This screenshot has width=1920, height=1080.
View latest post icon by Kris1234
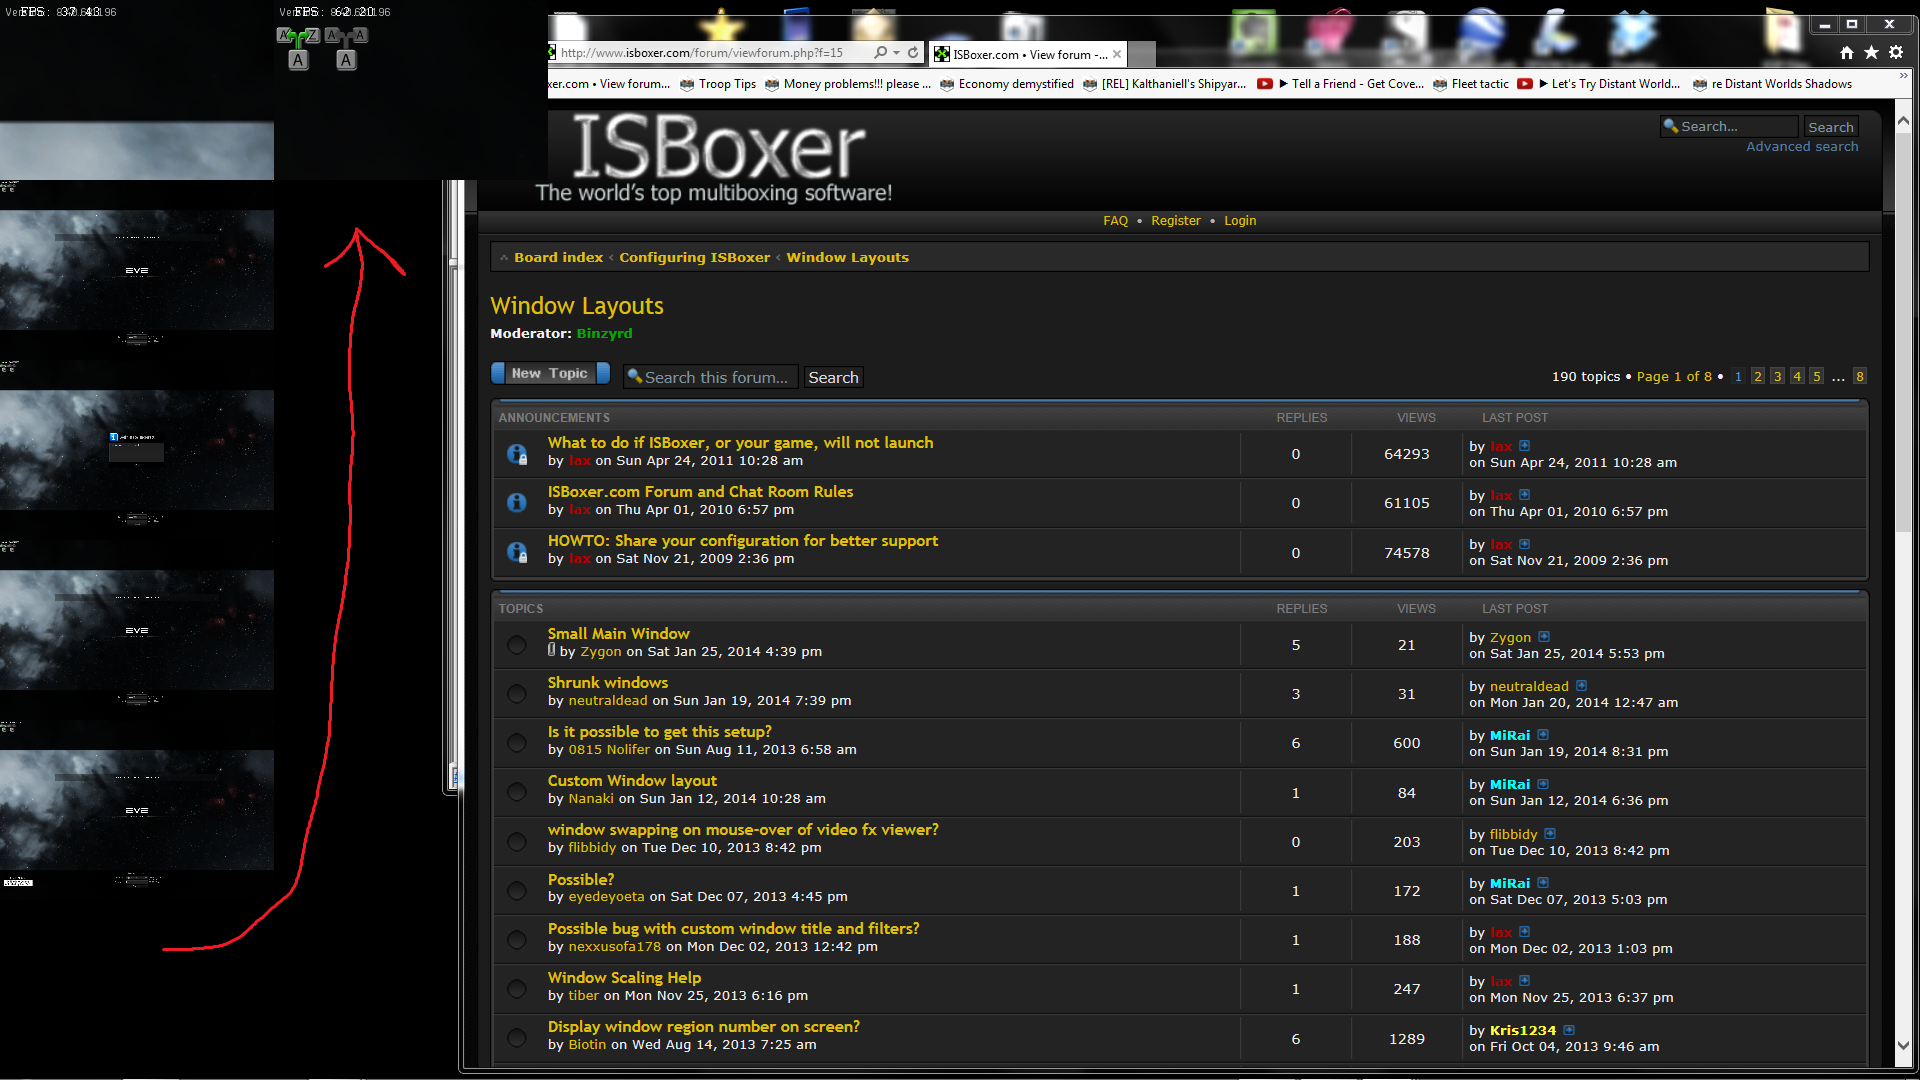tap(1569, 1030)
